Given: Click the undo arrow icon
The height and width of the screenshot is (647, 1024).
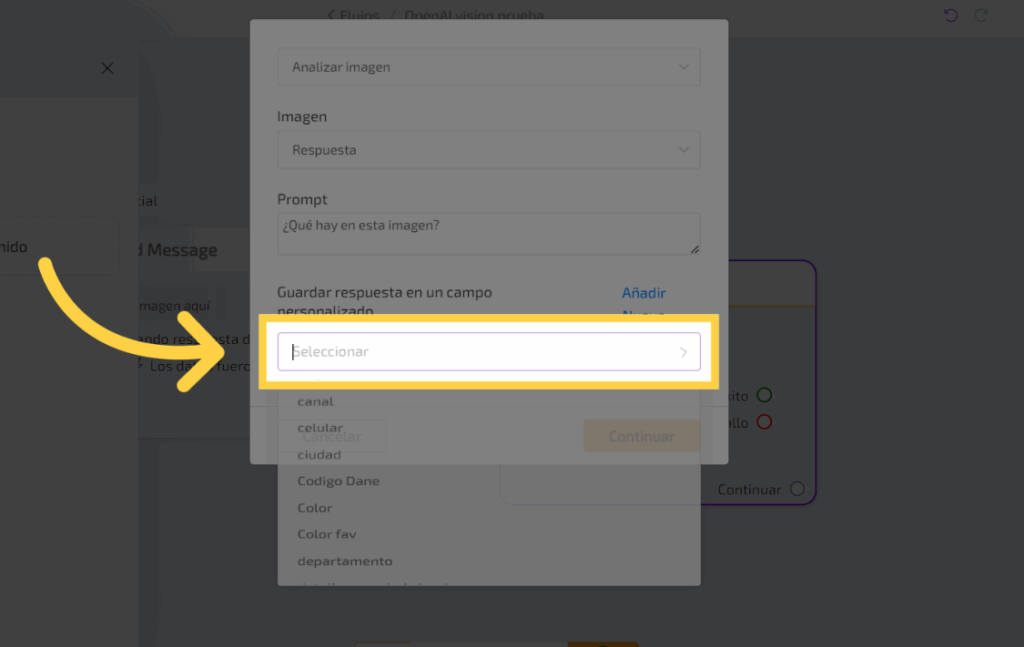Looking at the screenshot, I should click(950, 15).
